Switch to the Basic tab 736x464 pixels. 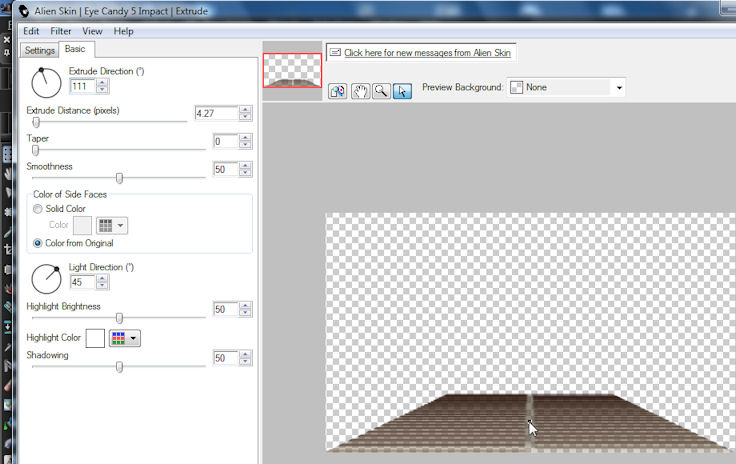point(75,49)
